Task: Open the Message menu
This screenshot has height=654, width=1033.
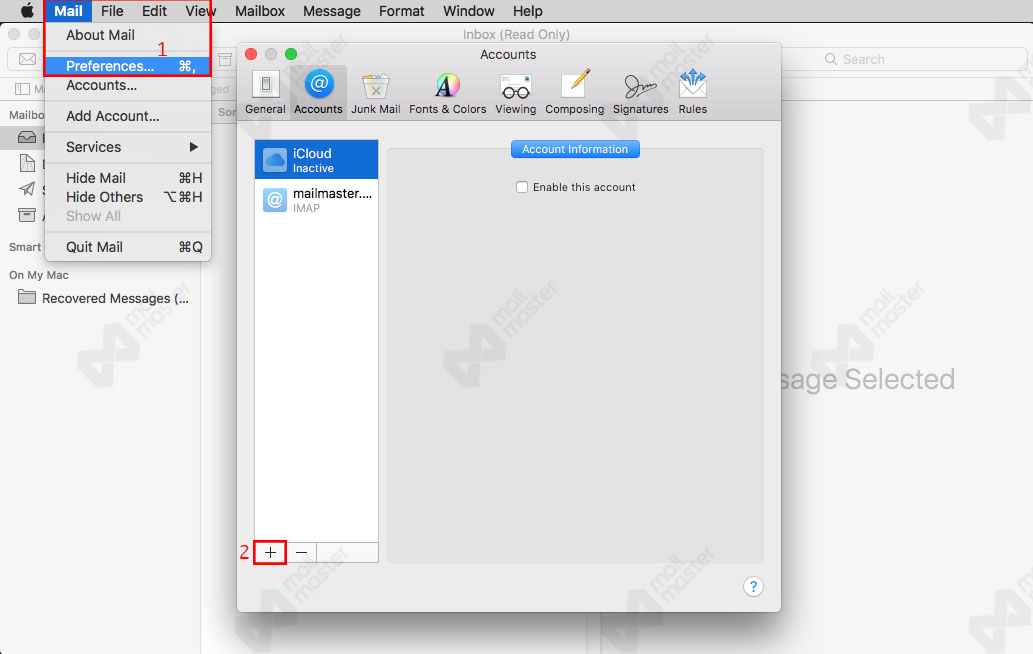Action: [331, 11]
